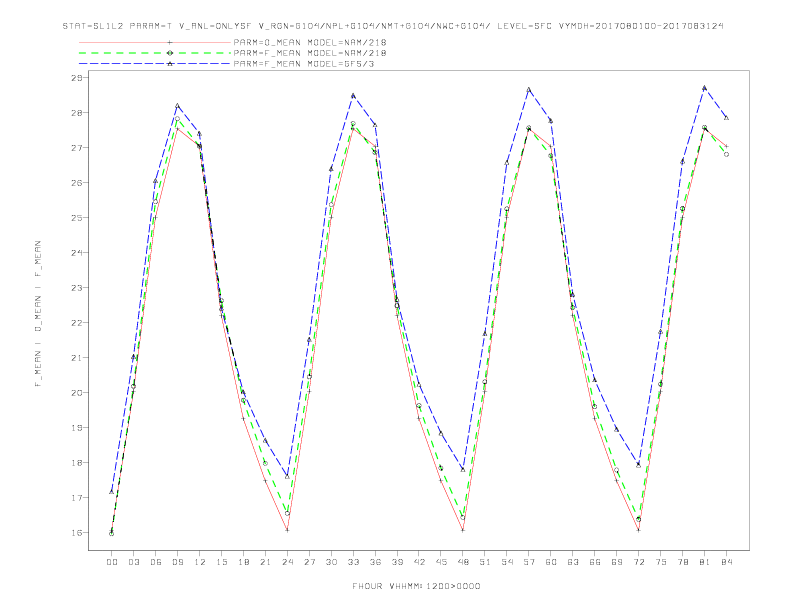Select legend label PARM=F_MEAN MODEL=NAM/218
The image size is (792, 612).
310,53
